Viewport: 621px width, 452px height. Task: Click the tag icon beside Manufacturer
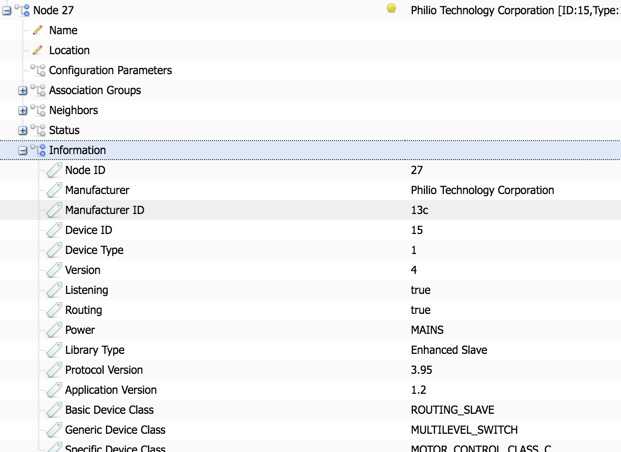tap(54, 190)
